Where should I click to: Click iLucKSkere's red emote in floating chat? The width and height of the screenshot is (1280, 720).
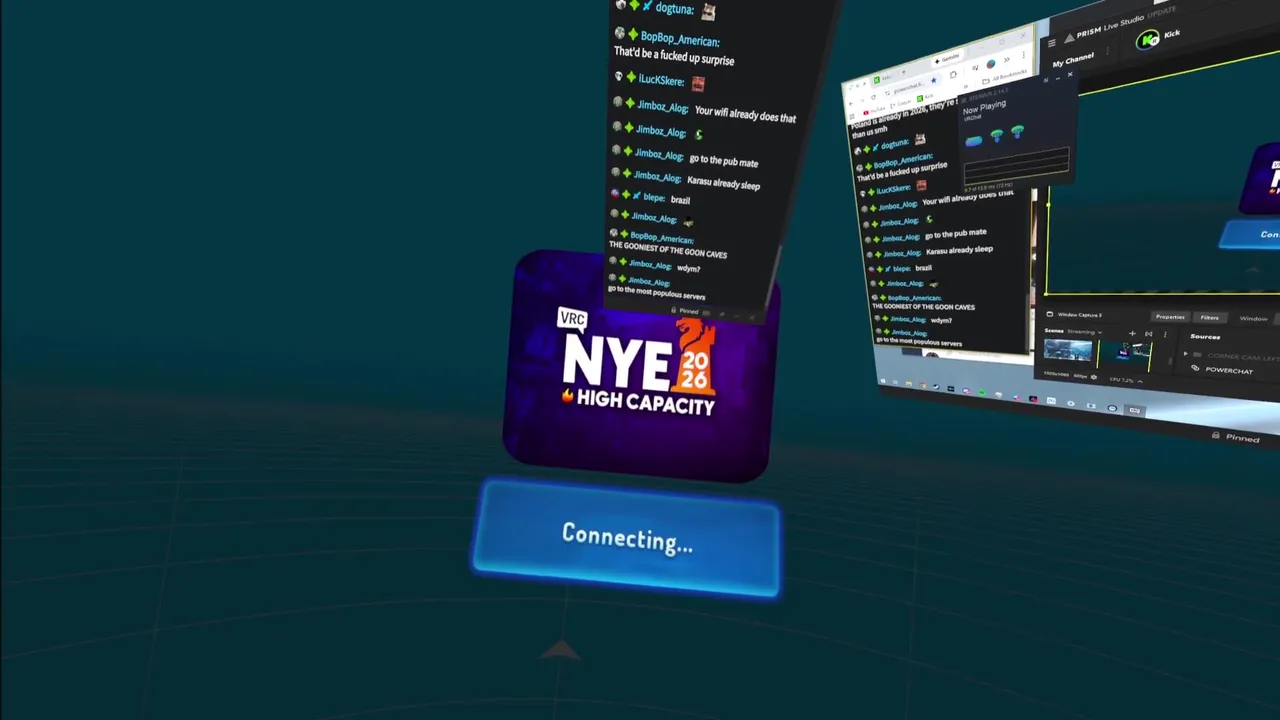pos(698,84)
